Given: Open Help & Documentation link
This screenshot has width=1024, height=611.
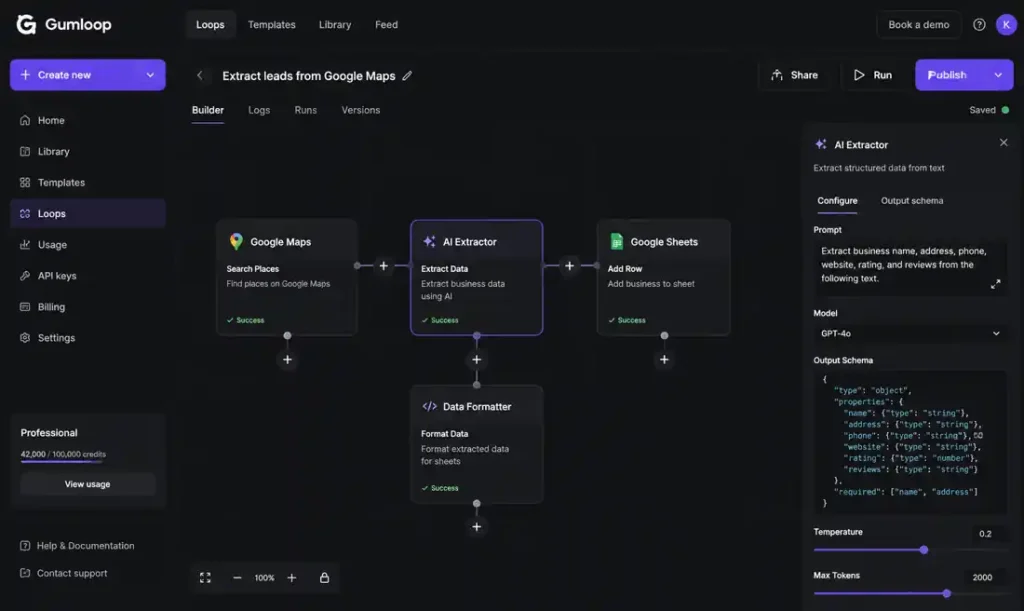Looking at the screenshot, I should tap(77, 546).
